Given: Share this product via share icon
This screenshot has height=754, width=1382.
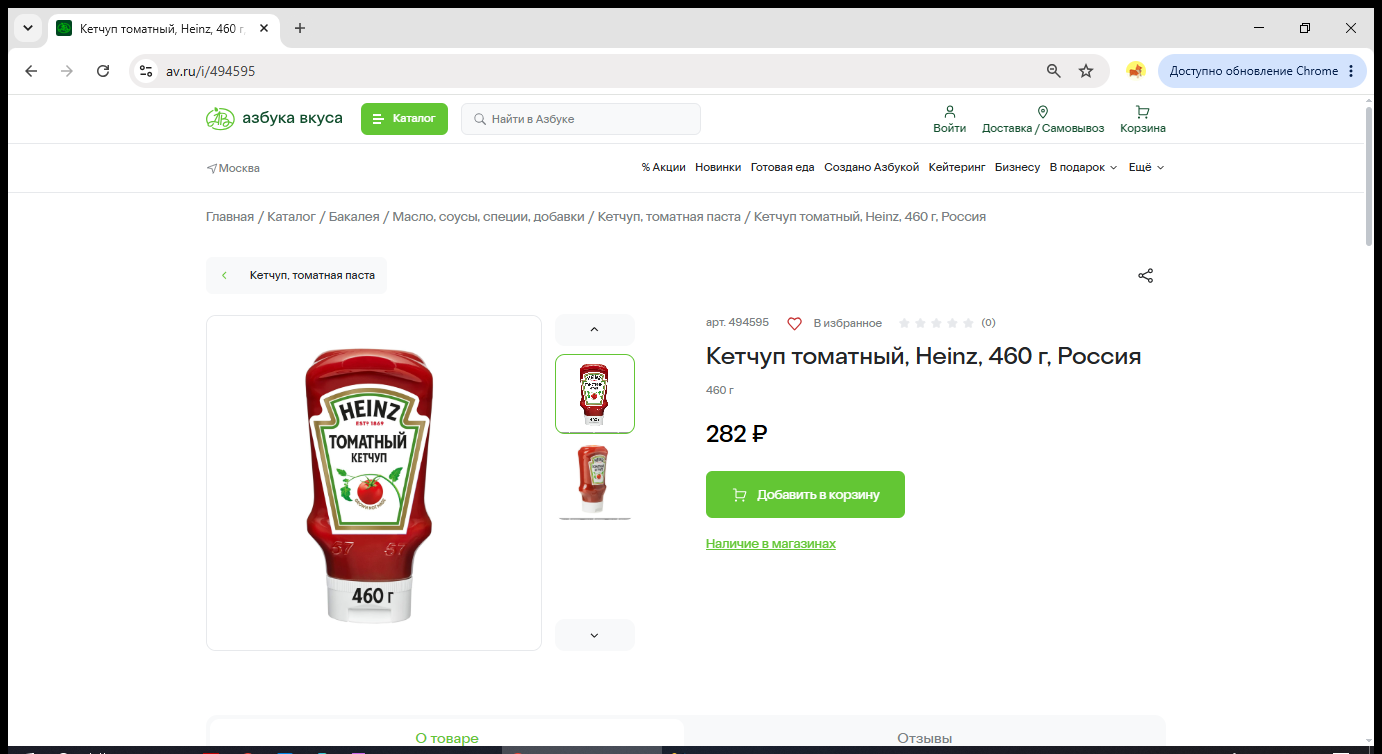Looking at the screenshot, I should tap(1146, 276).
